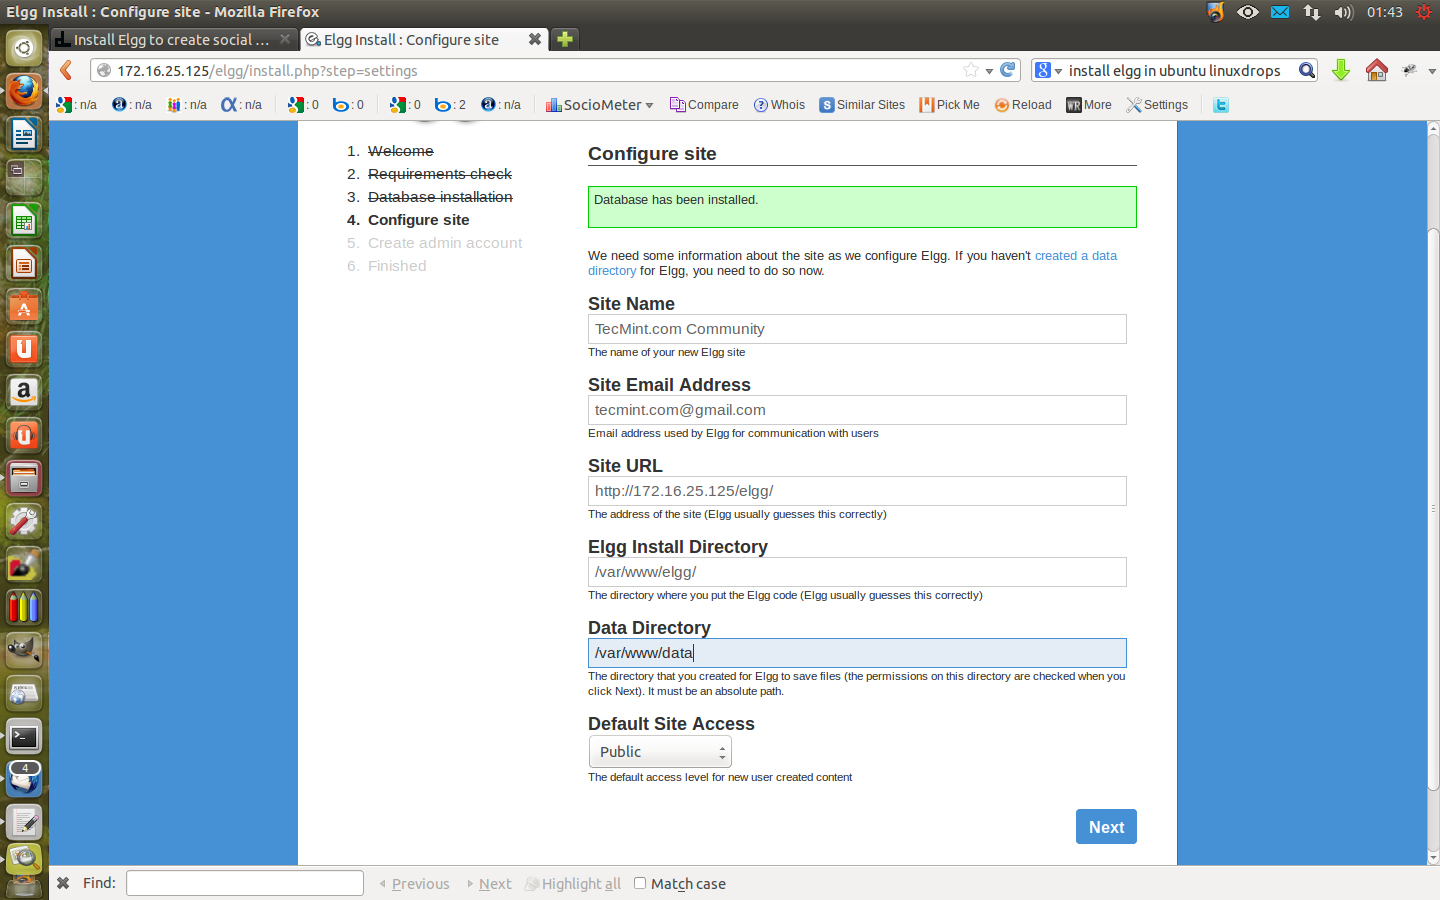Click the 'Welcome' install step
This screenshot has width=1440, height=900.
(x=401, y=151)
